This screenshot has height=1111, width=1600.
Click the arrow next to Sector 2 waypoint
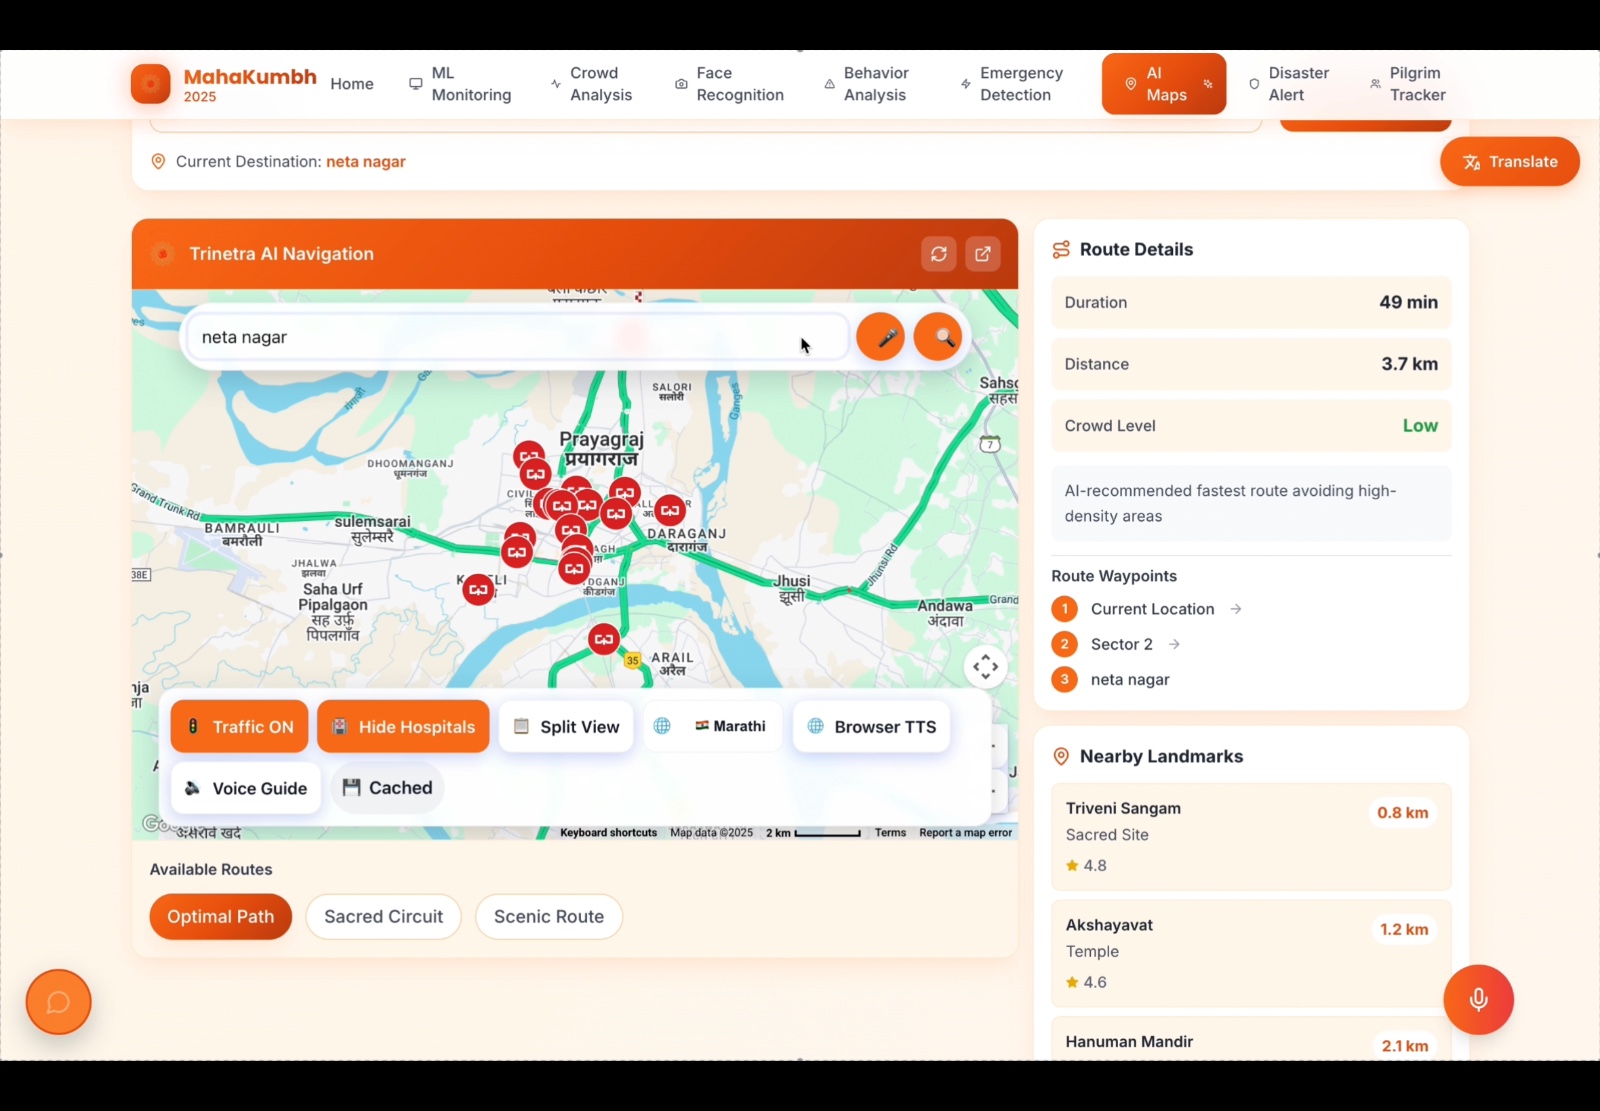[1175, 644]
